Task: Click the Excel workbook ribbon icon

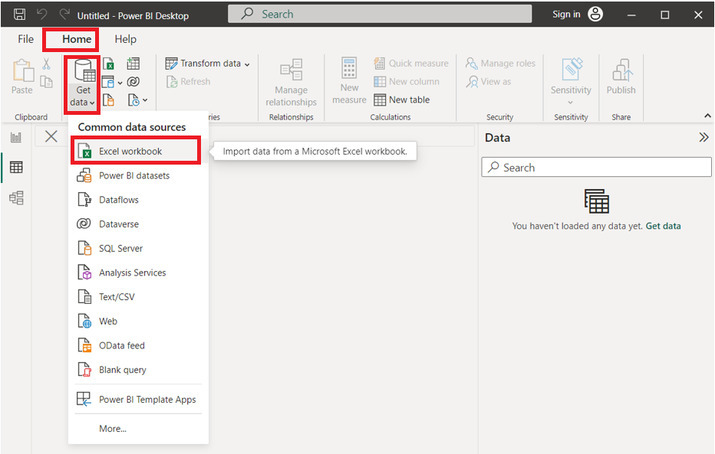Action: [108, 64]
